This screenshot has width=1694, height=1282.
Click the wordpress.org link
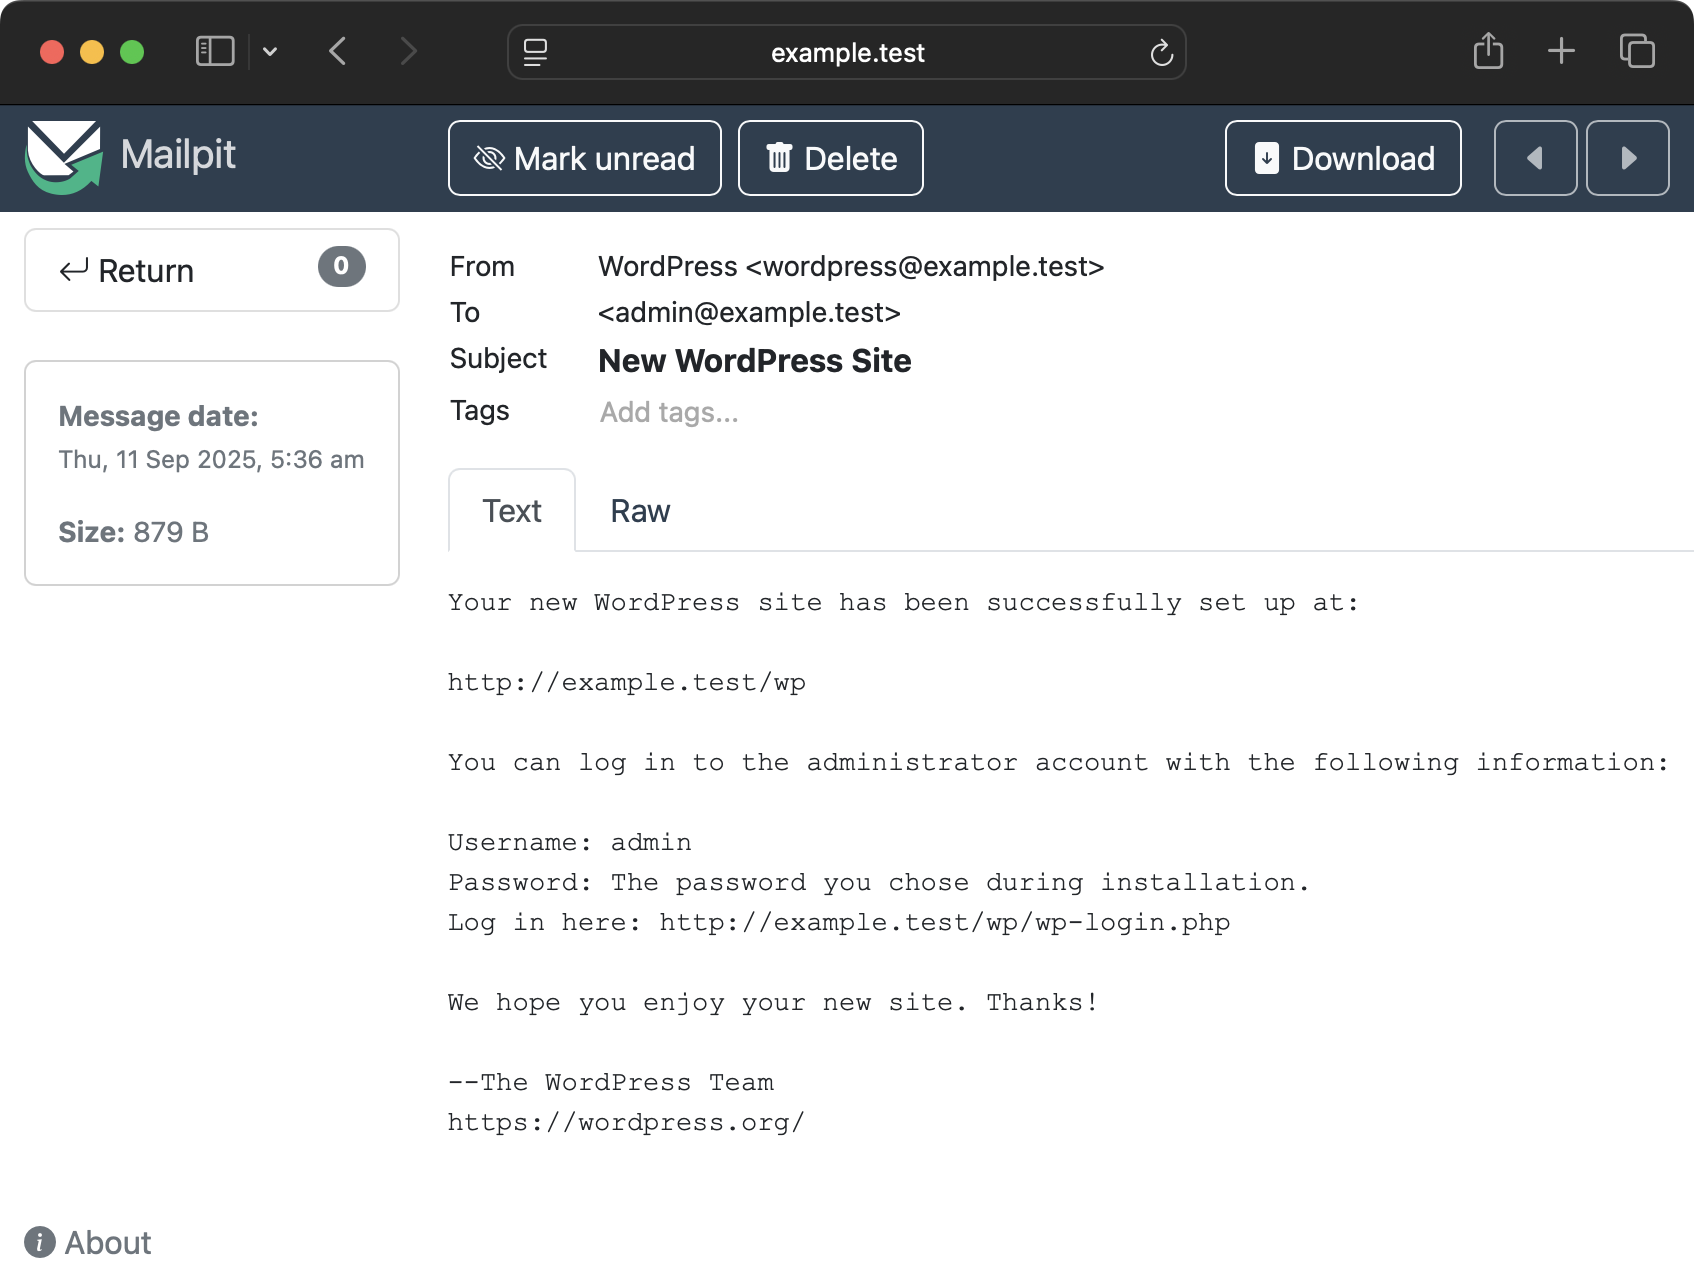click(626, 1122)
